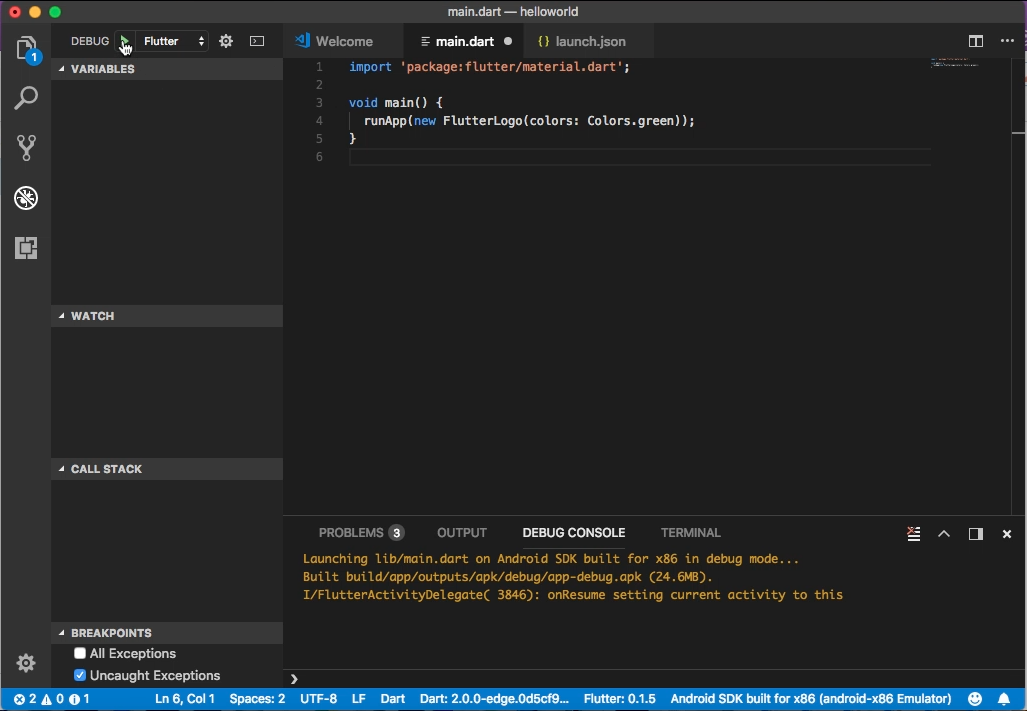Image resolution: width=1027 pixels, height=711 pixels.
Task: Change LF end of line sequence
Action: click(359, 699)
